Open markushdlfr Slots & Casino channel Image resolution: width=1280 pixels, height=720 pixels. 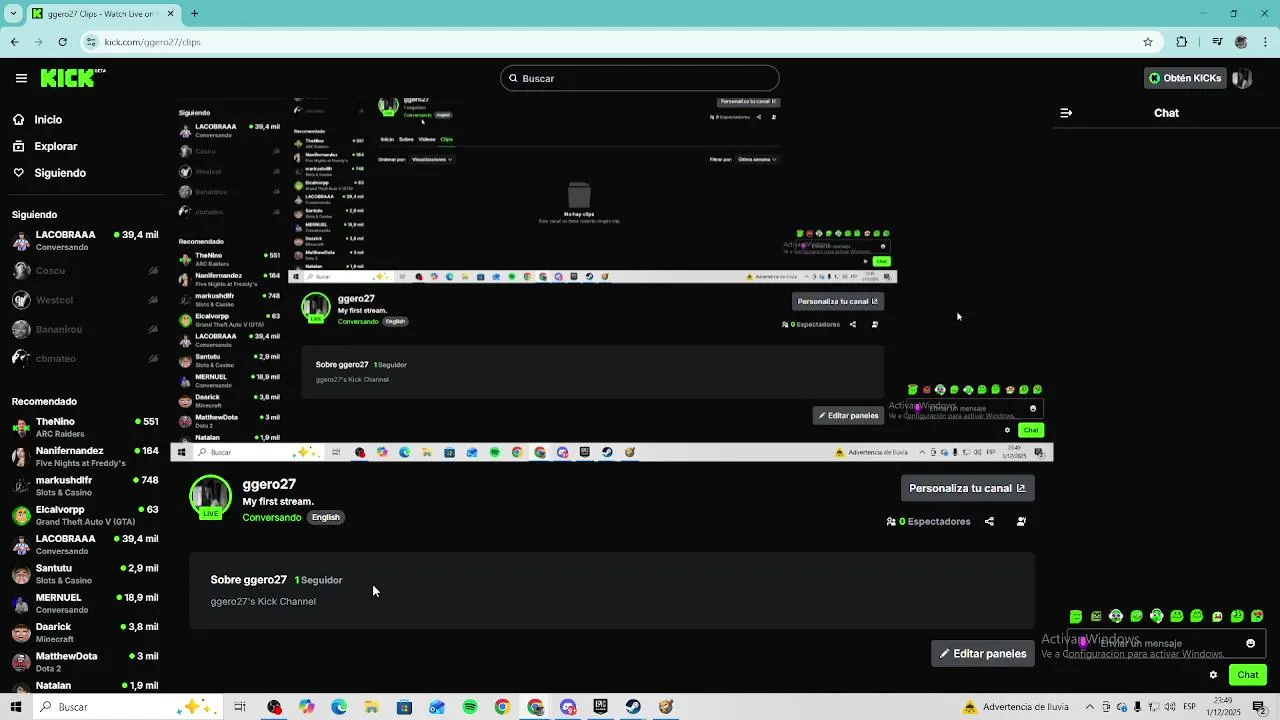[85, 486]
